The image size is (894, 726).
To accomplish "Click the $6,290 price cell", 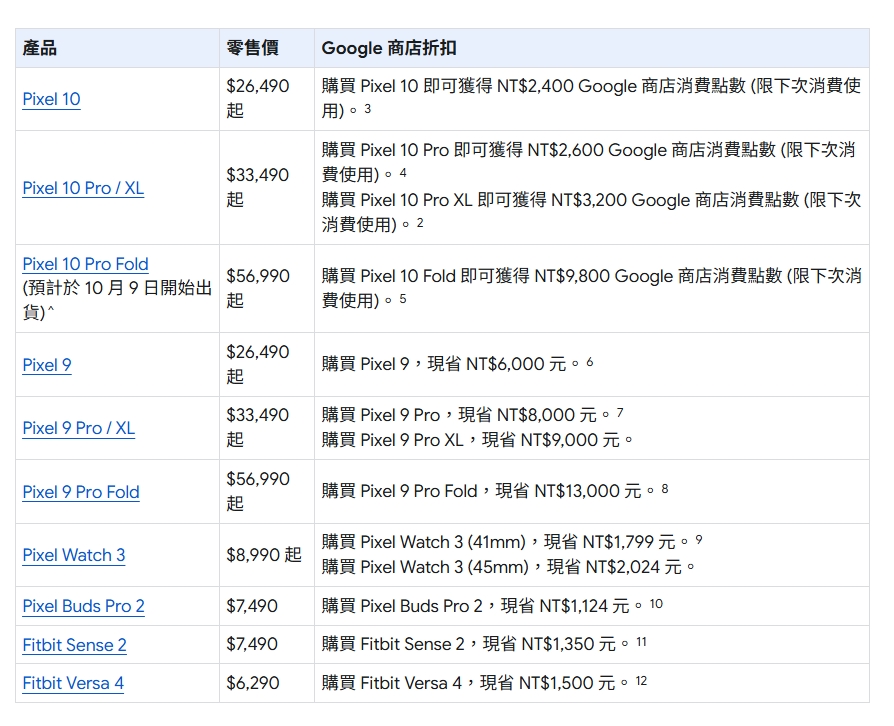I will coord(253,683).
